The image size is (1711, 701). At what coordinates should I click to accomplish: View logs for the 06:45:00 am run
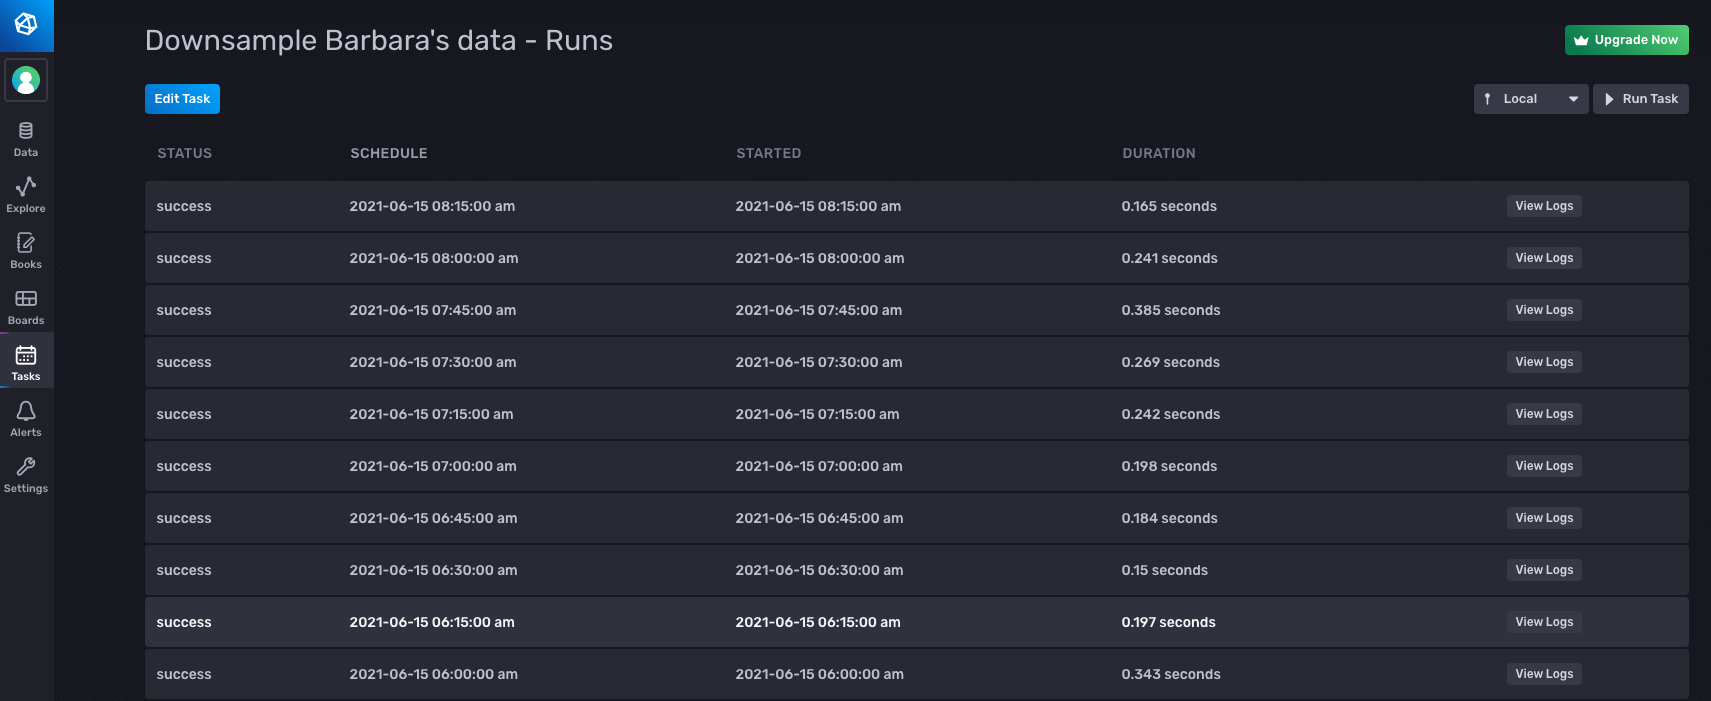click(1544, 518)
